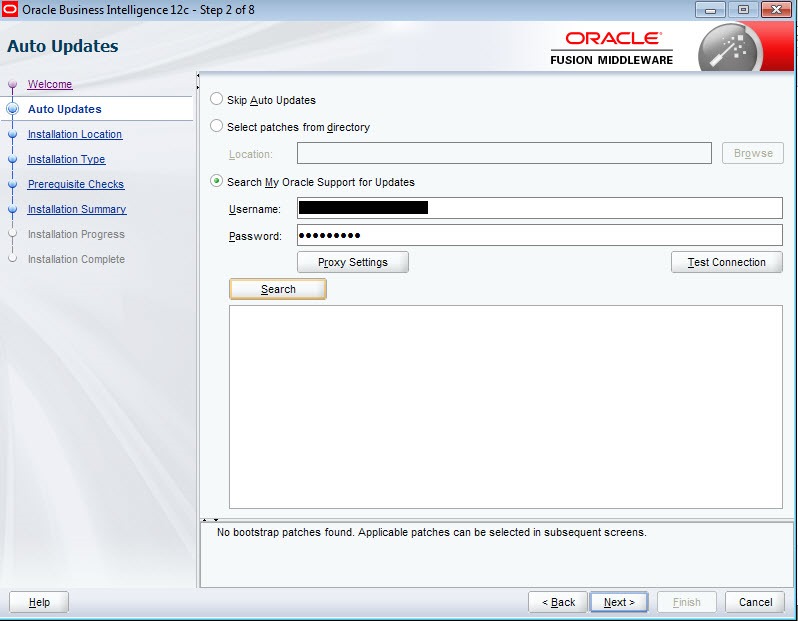Image resolution: width=798 pixels, height=621 pixels.
Task: Click the Oracle Fusion Middleware logo
Action: tap(612, 48)
